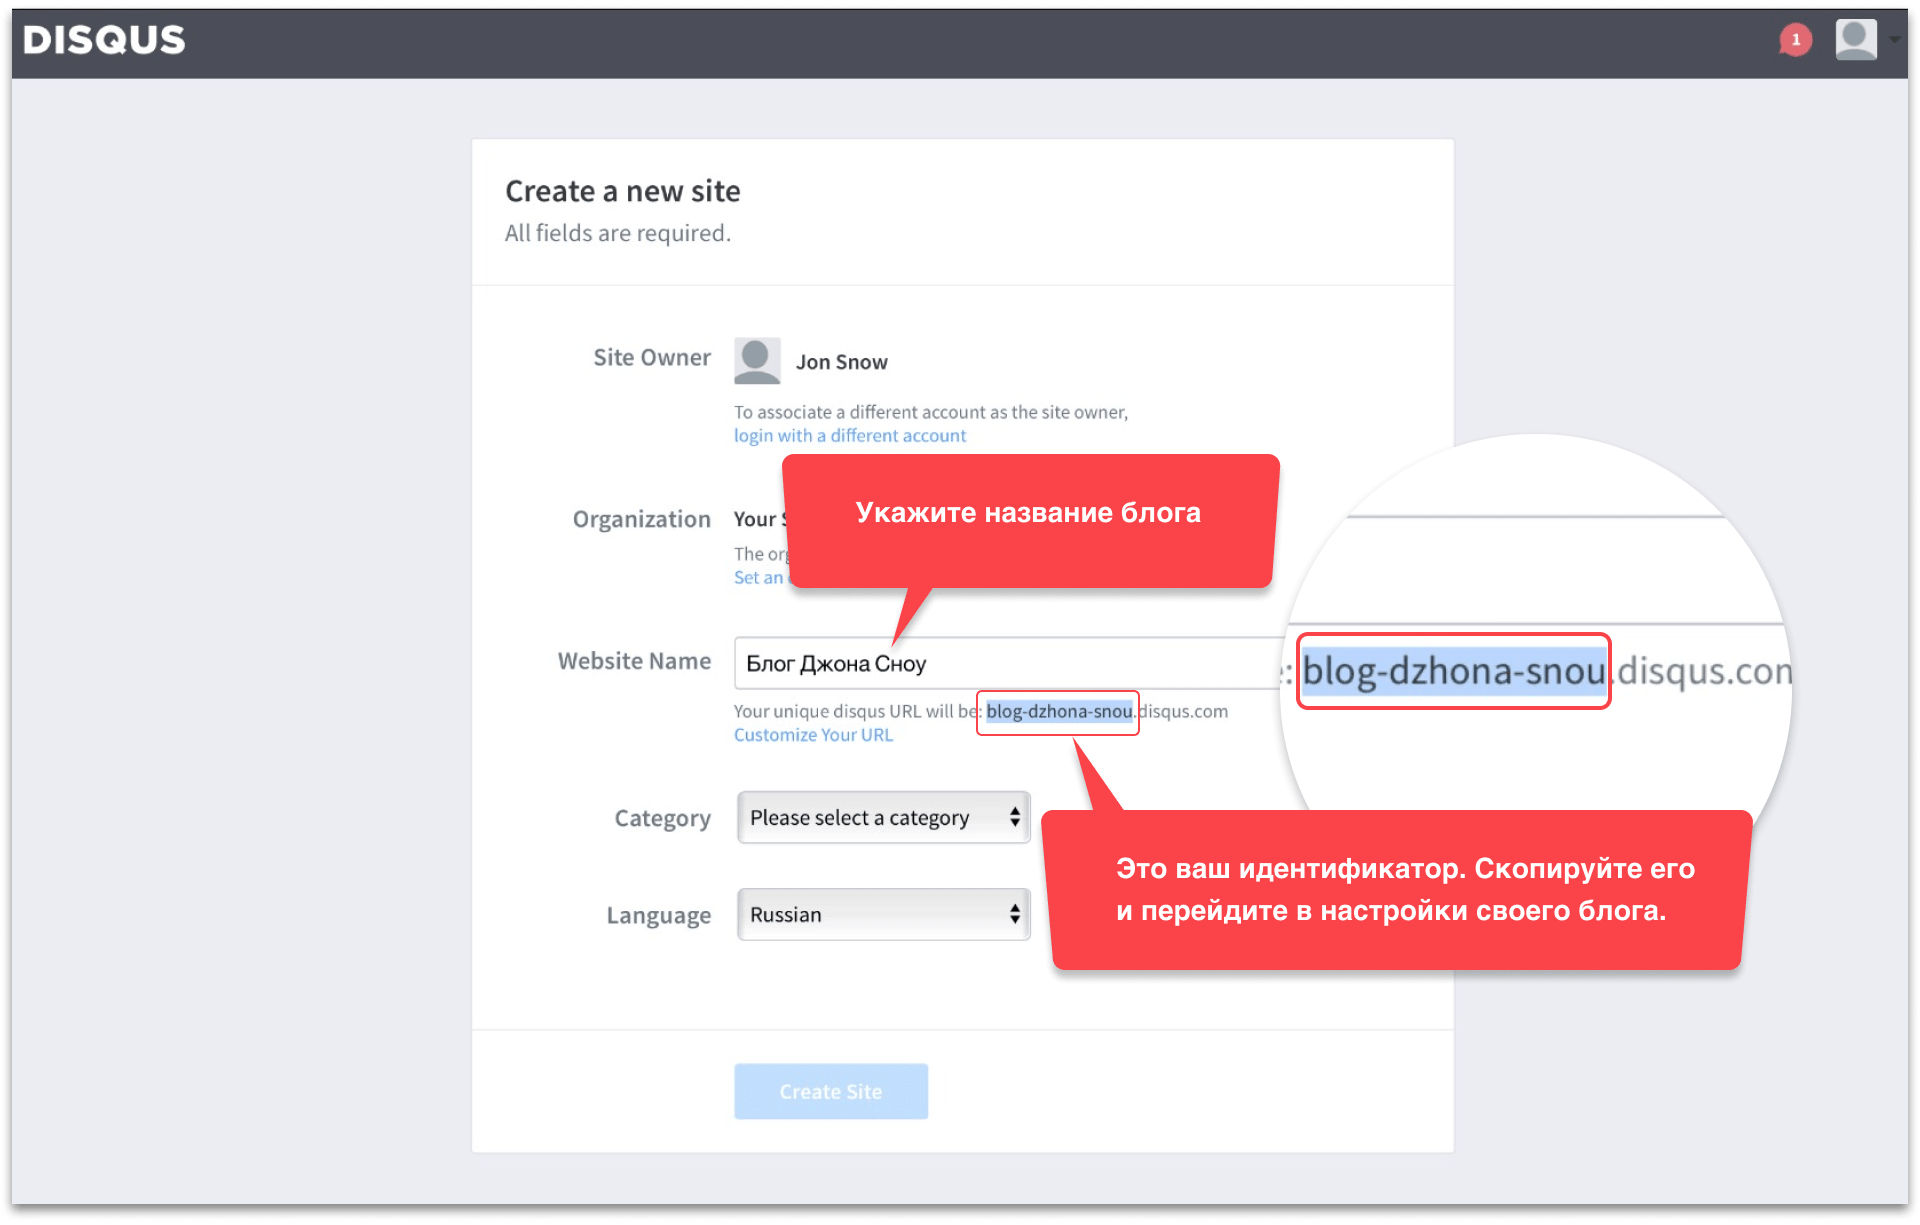Screen dimensions: 1920x1225
Task: Click the magnified blog-dzhona-snou identifier
Action: tap(1452, 671)
